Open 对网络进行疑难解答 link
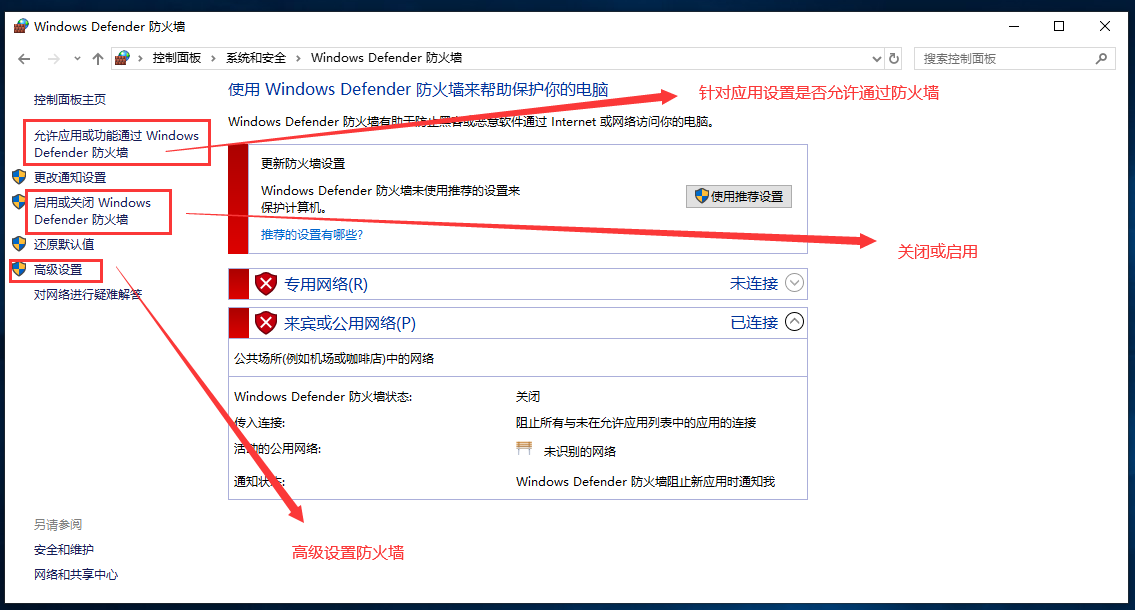Screen dimensions: 1135x610 click(88, 295)
